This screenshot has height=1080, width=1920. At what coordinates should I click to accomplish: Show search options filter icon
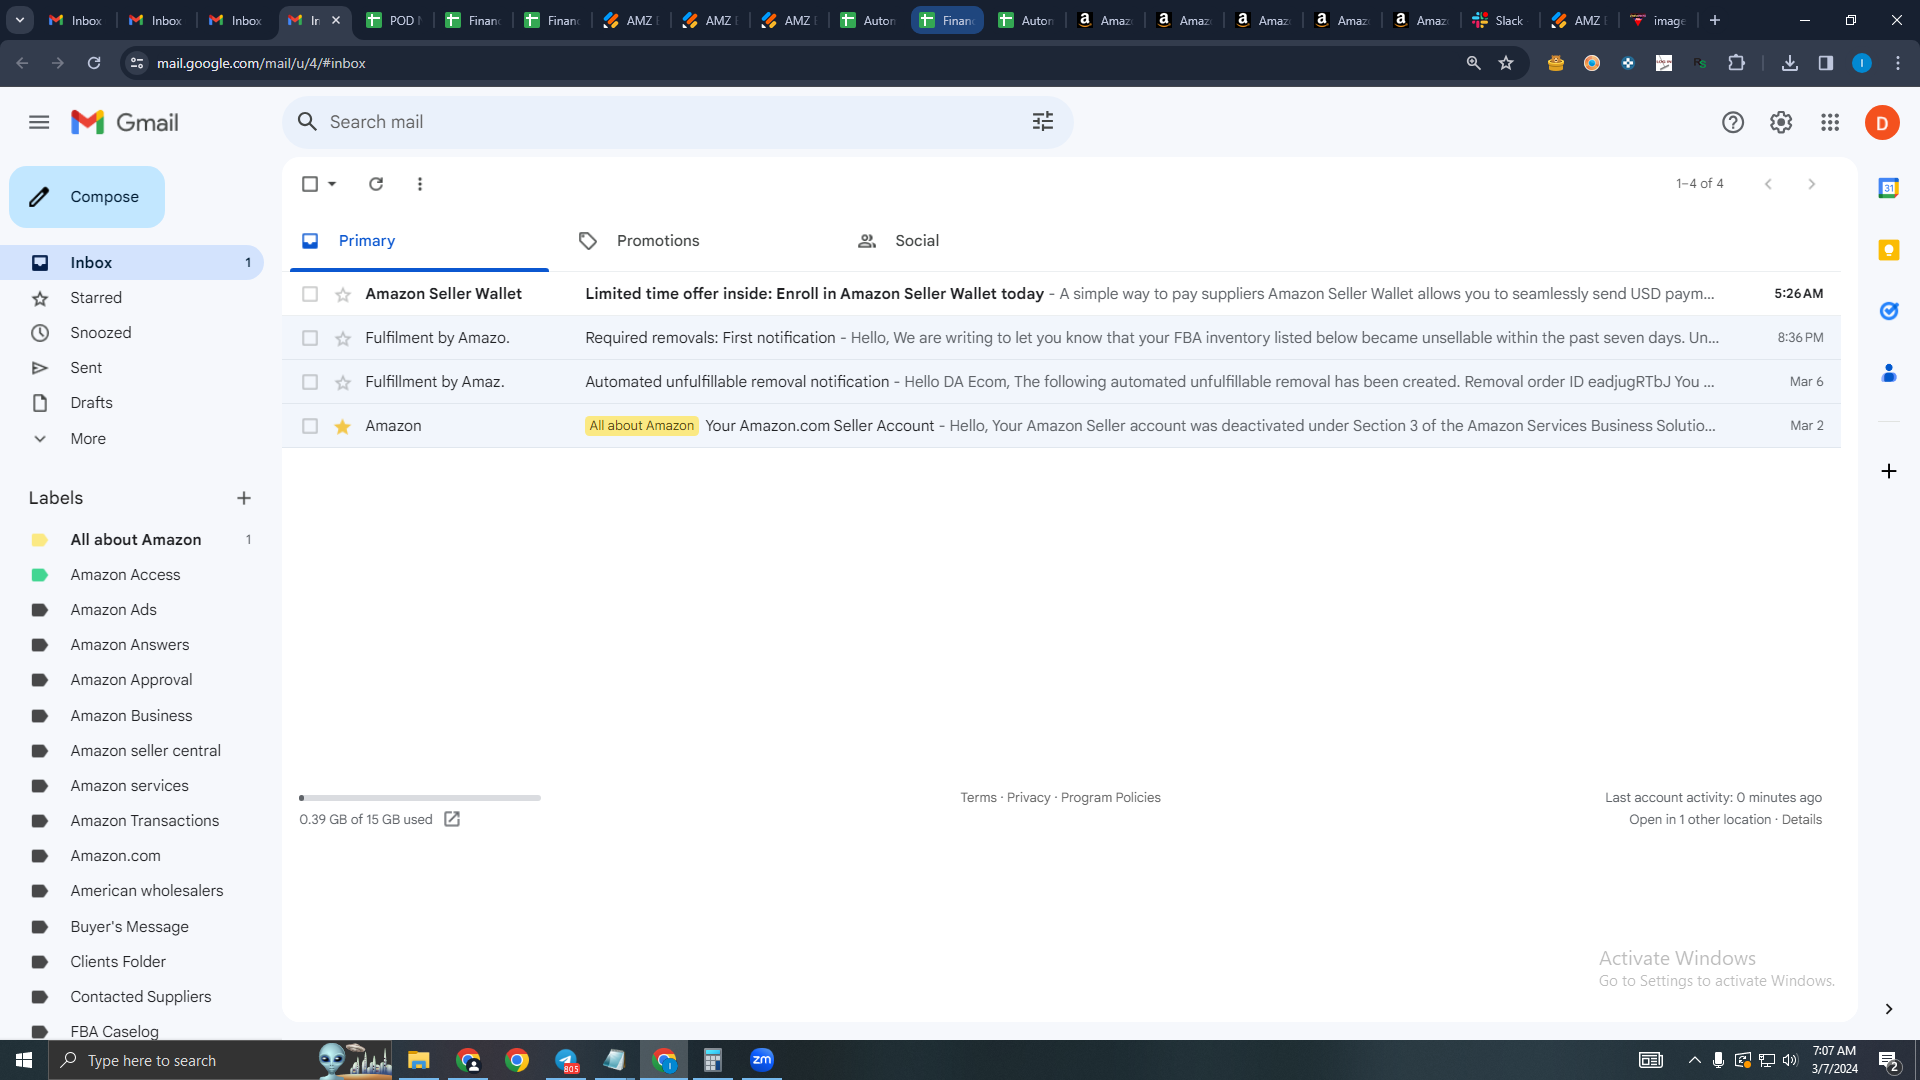[x=1043, y=122]
